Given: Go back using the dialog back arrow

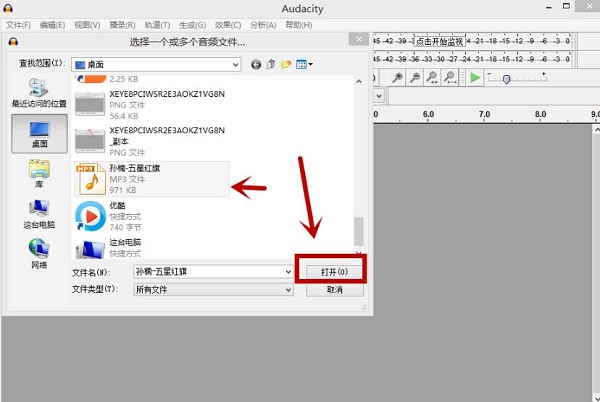Looking at the screenshot, I should click(x=256, y=64).
